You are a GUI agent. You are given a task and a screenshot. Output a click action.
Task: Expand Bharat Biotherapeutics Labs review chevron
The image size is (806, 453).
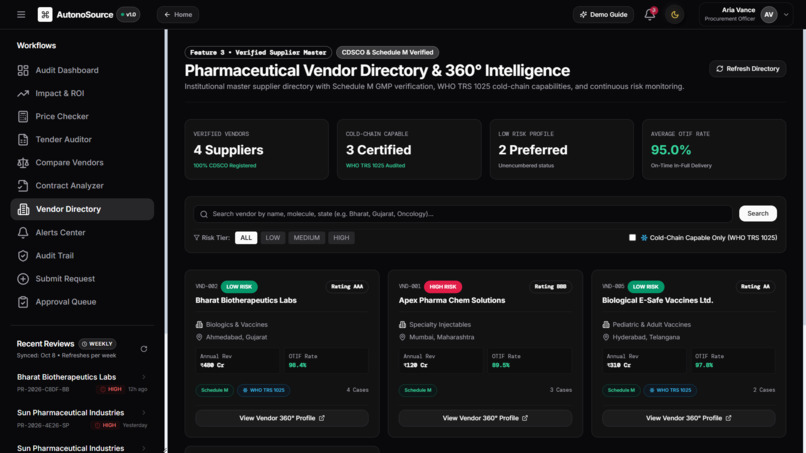click(143, 377)
